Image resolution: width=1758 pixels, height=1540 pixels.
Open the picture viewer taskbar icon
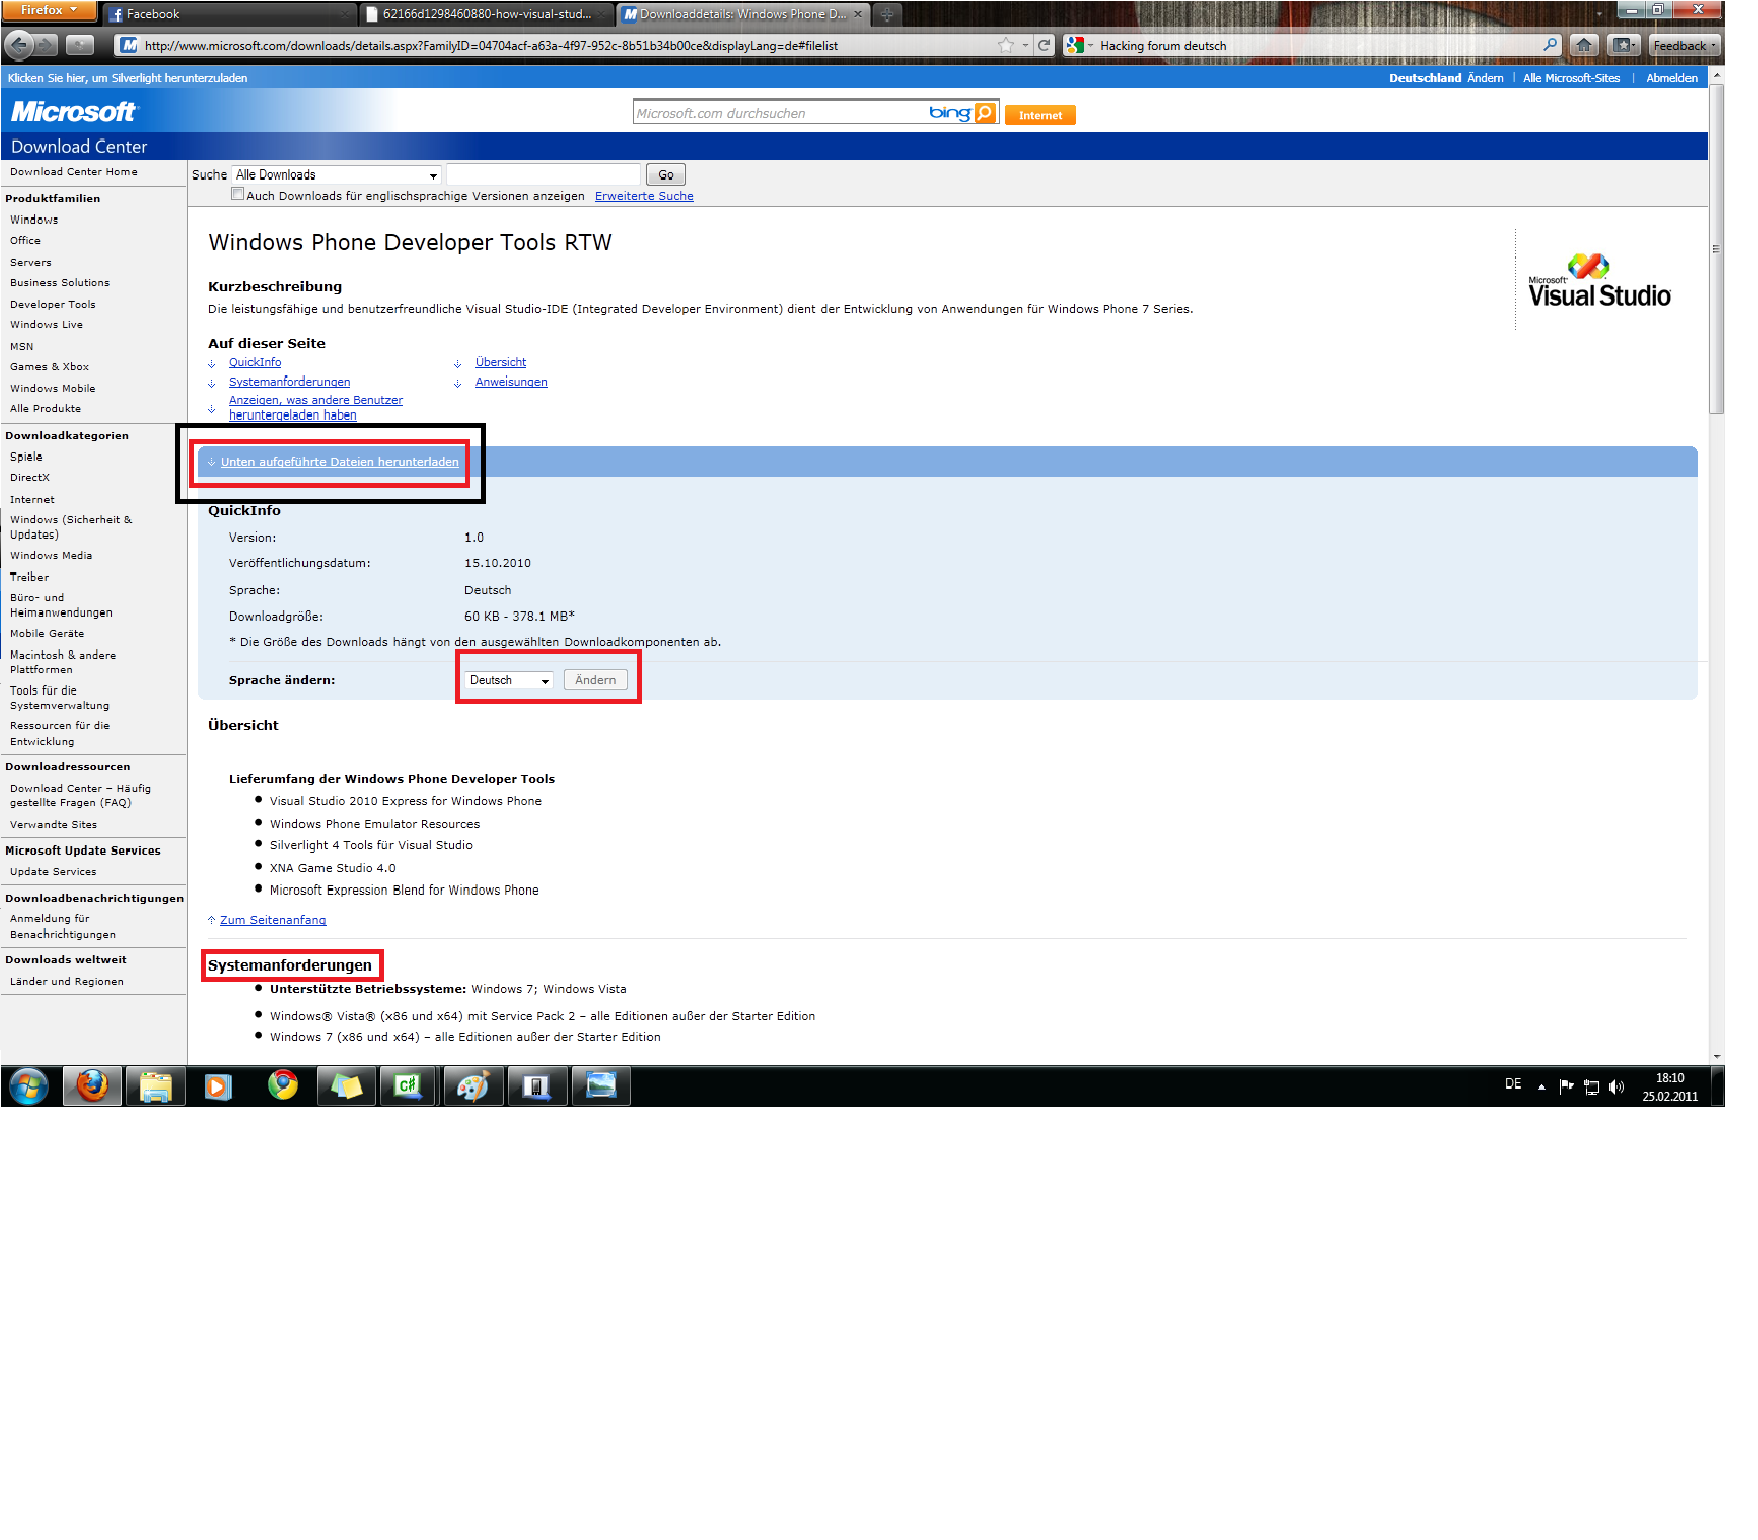(601, 1086)
